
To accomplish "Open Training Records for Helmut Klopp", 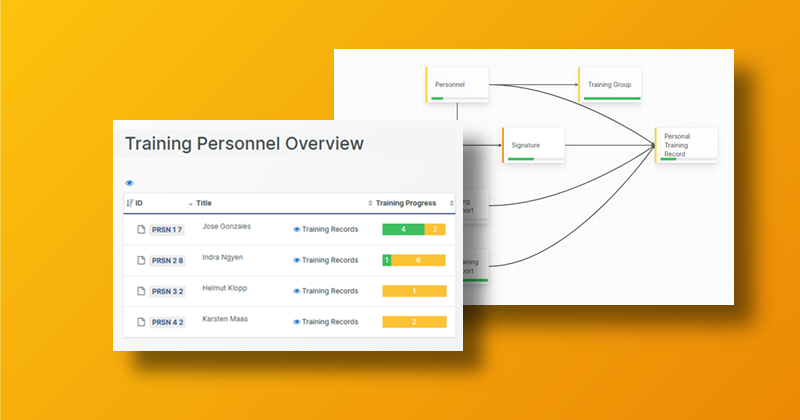I will (330, 291).
